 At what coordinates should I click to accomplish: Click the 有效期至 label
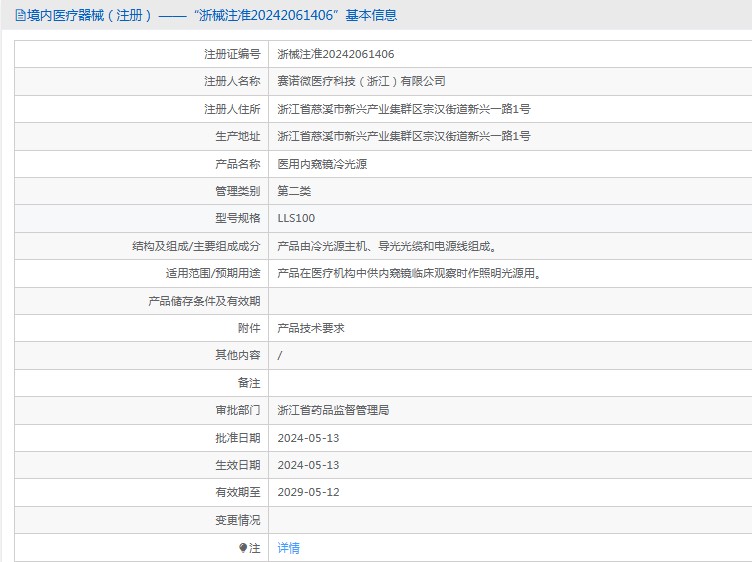pyautogui.click(x=238, y=492)
